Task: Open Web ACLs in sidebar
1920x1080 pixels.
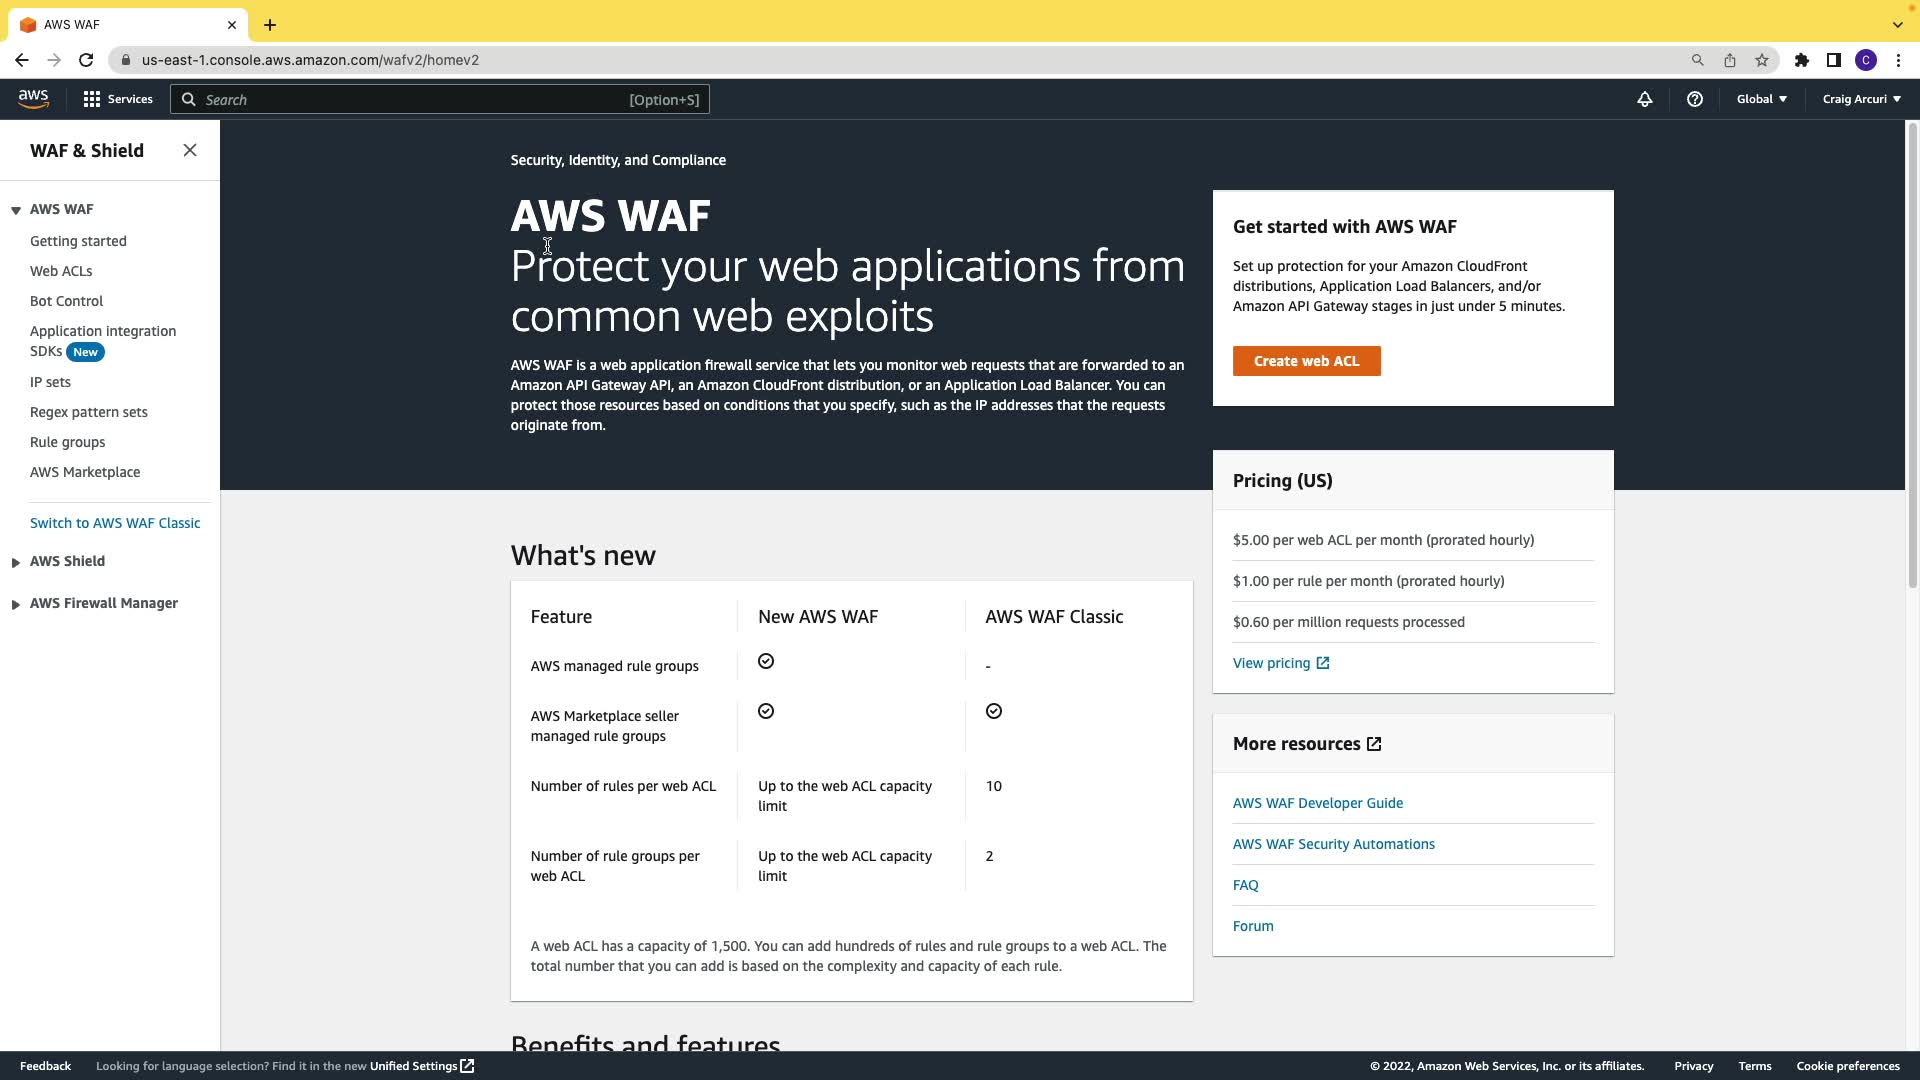Action: click(61, 271)
